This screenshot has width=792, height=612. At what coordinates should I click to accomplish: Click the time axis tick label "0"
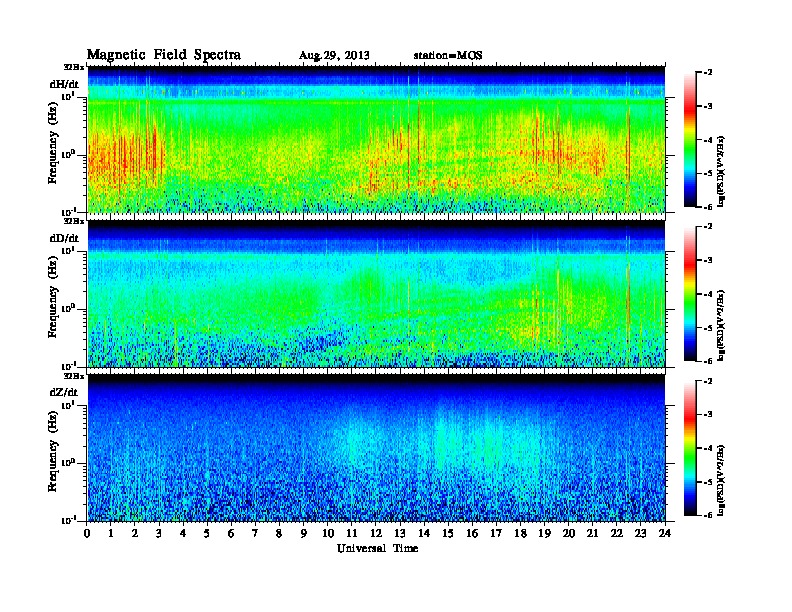click(x=87, y=534)
